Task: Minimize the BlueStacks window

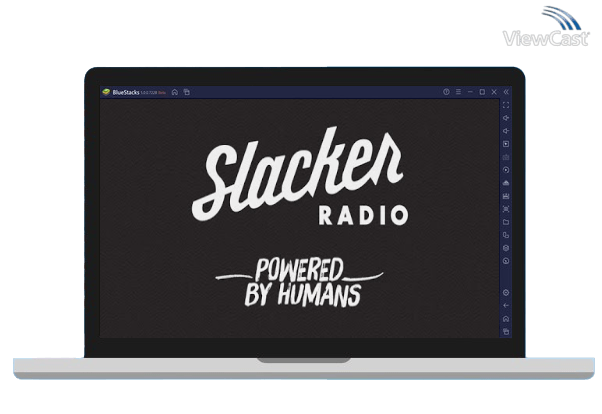Action: click(470, 92)
